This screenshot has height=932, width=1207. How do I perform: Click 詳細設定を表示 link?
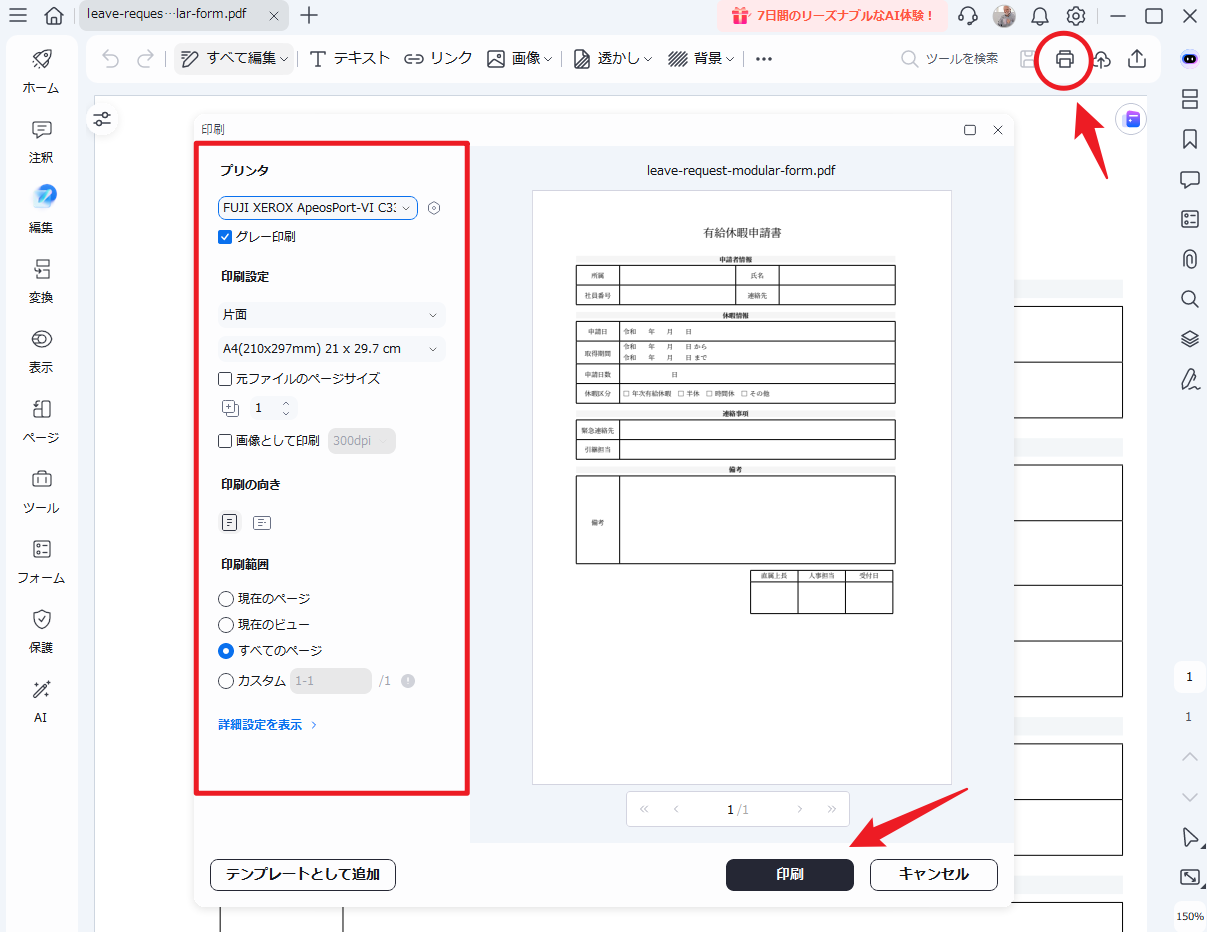(268, 725)
